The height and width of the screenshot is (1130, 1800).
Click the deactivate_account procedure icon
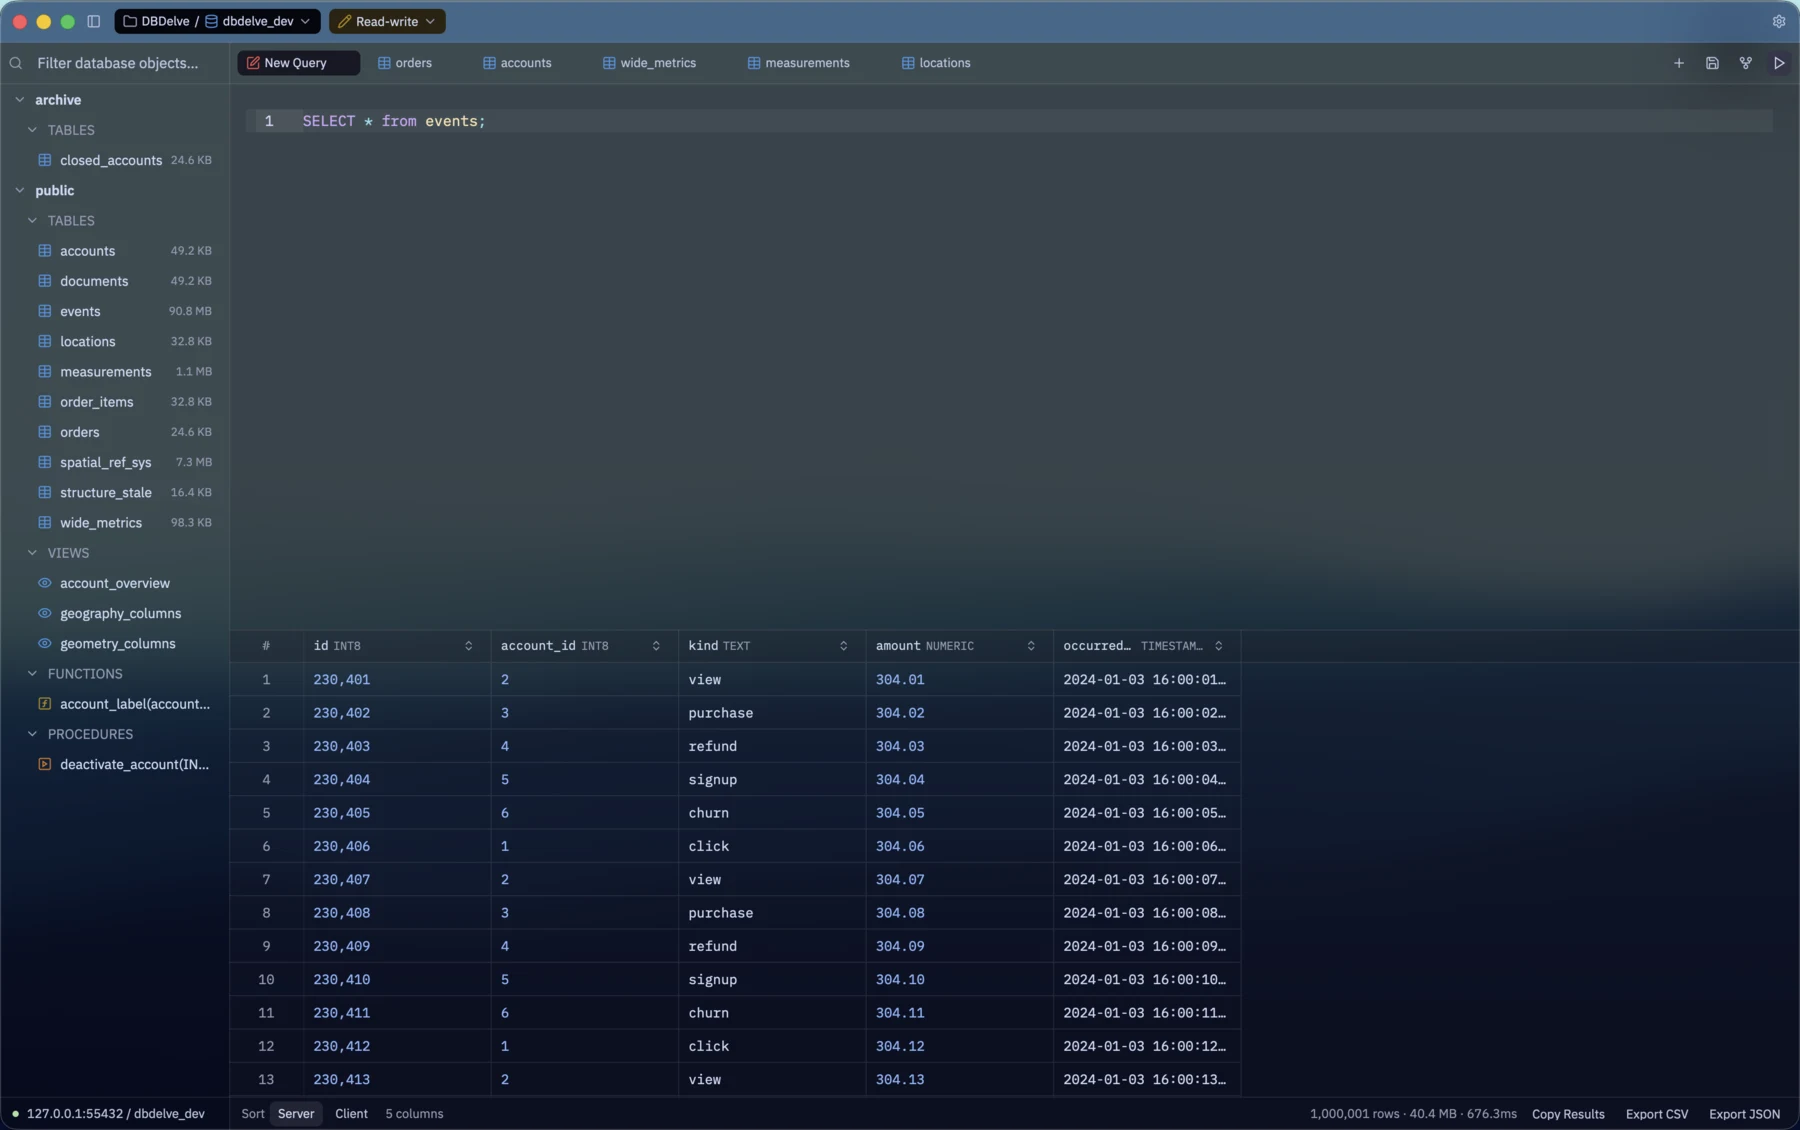point(45,764)
